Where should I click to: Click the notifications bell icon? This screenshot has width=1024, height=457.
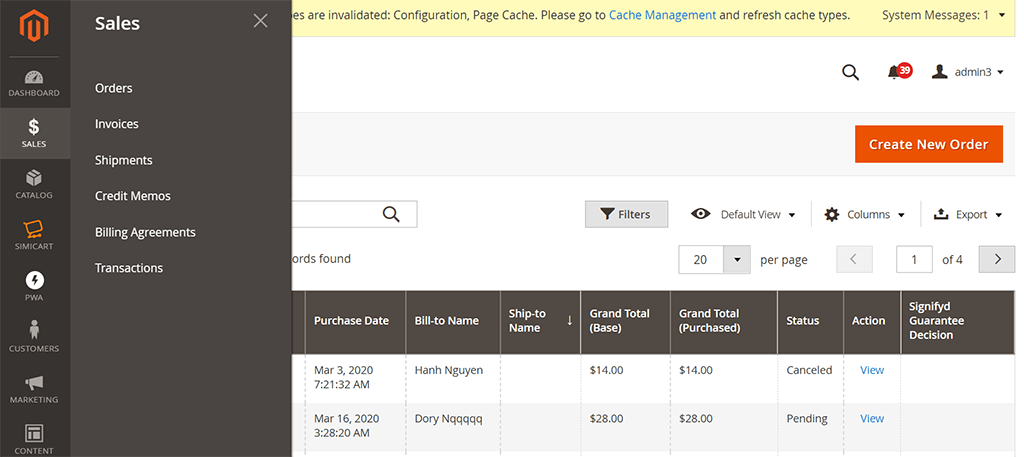tap(893, 72)
